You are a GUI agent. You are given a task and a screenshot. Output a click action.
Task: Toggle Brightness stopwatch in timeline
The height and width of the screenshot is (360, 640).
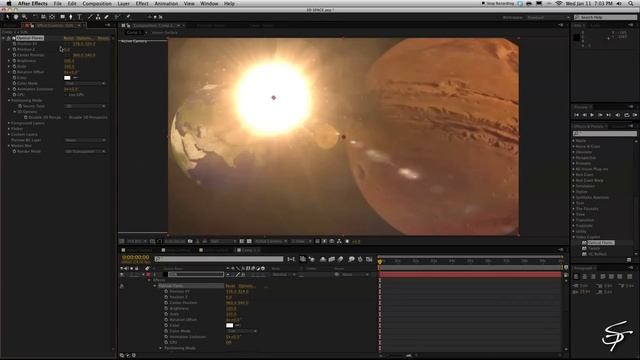point(166,309)
